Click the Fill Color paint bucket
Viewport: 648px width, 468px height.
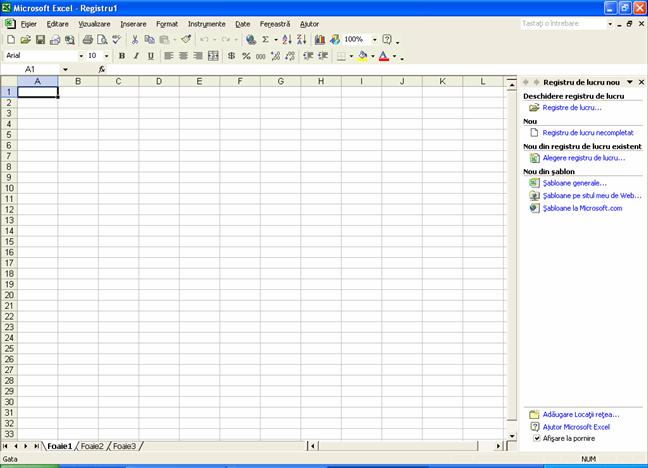point(363,56)
